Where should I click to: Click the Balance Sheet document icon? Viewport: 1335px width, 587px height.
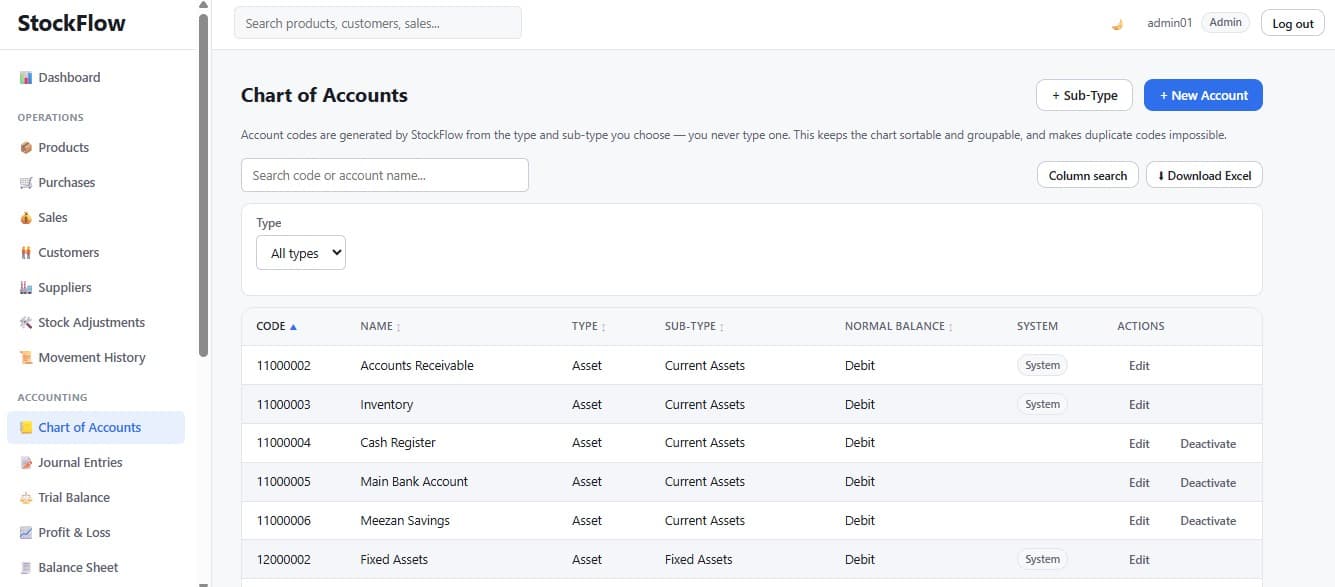tap(26, 568)
